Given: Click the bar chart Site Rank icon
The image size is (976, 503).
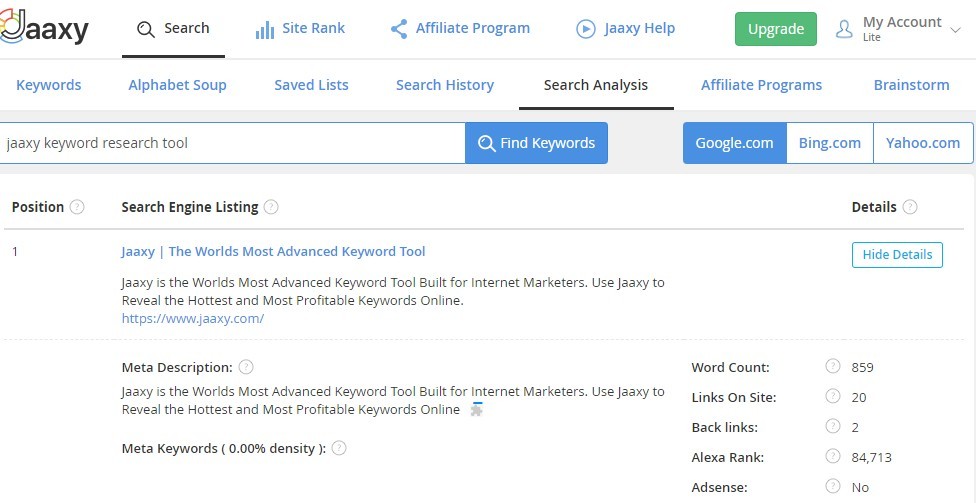Looking at the screenshot, I should [265, 29].
